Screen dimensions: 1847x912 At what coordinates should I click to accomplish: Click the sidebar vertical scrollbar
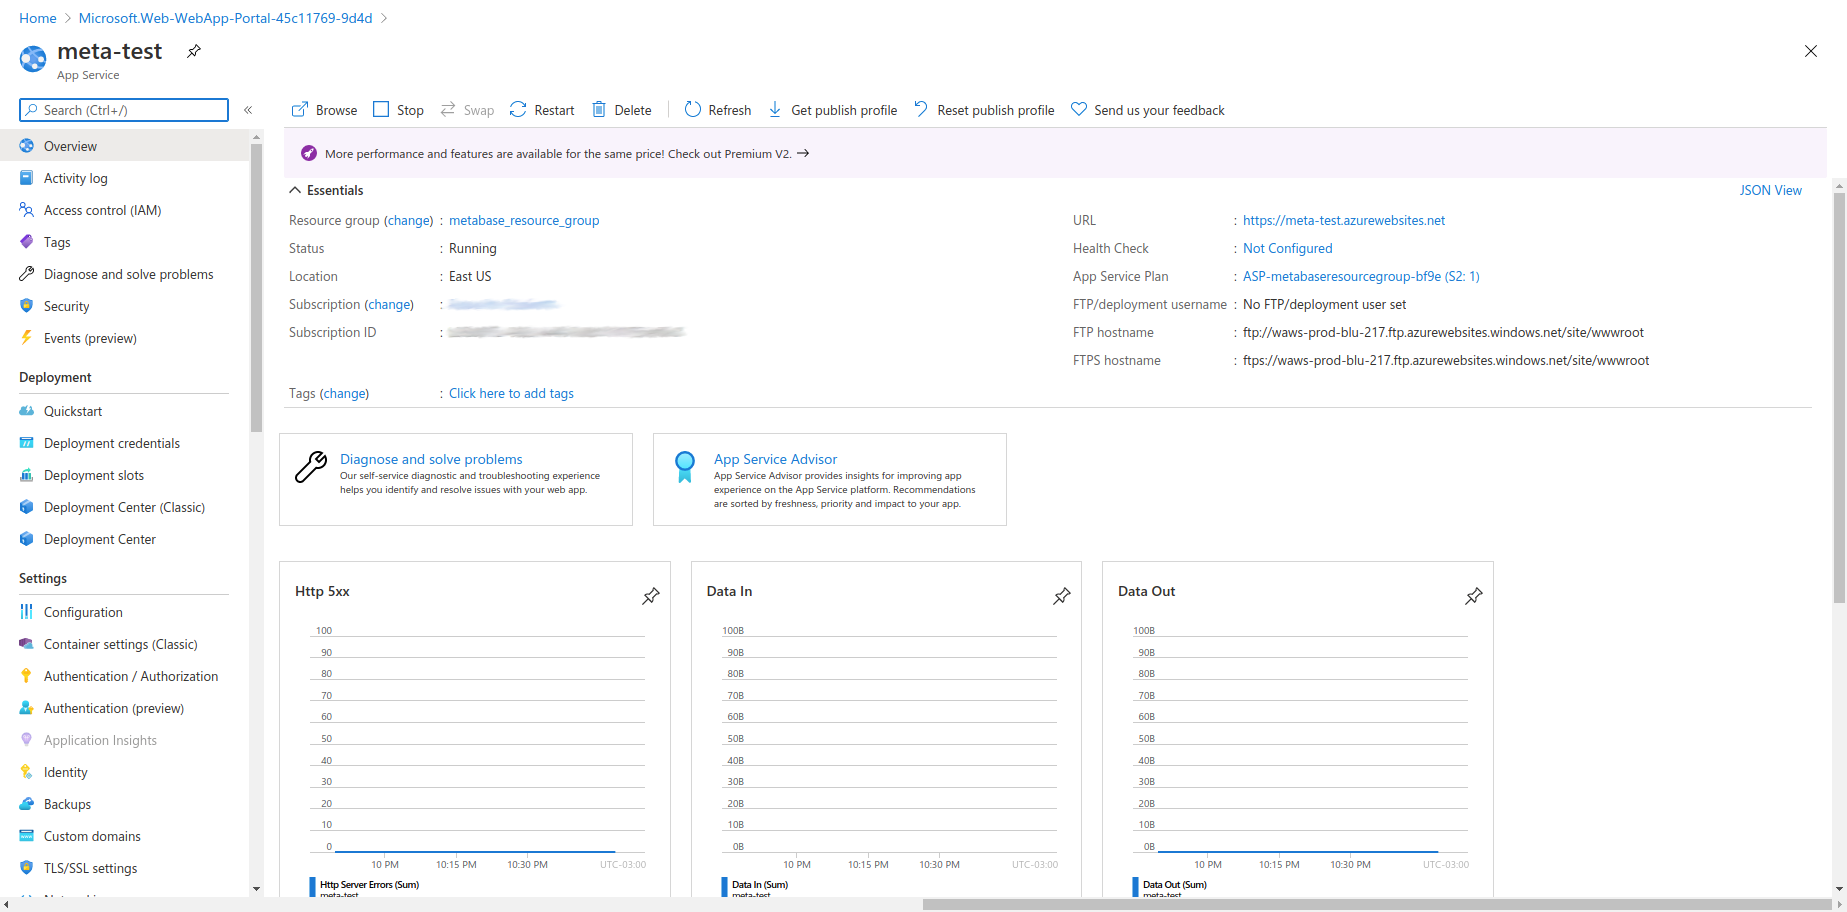click(256, 288)
